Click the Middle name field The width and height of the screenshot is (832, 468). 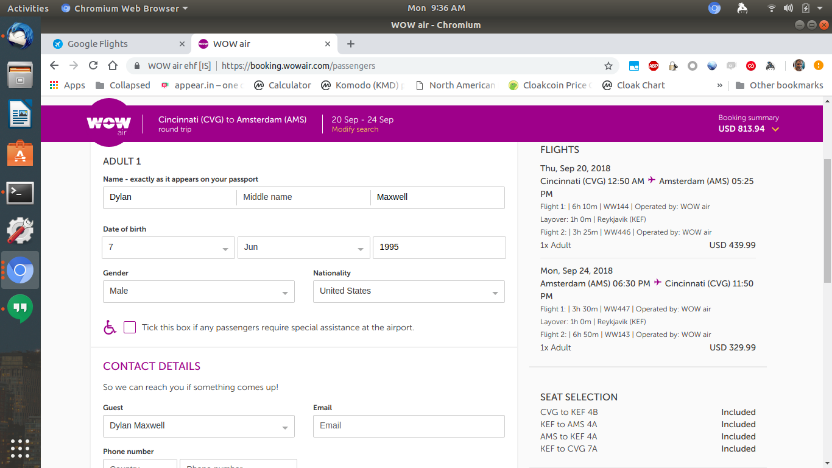coord(304,197)
